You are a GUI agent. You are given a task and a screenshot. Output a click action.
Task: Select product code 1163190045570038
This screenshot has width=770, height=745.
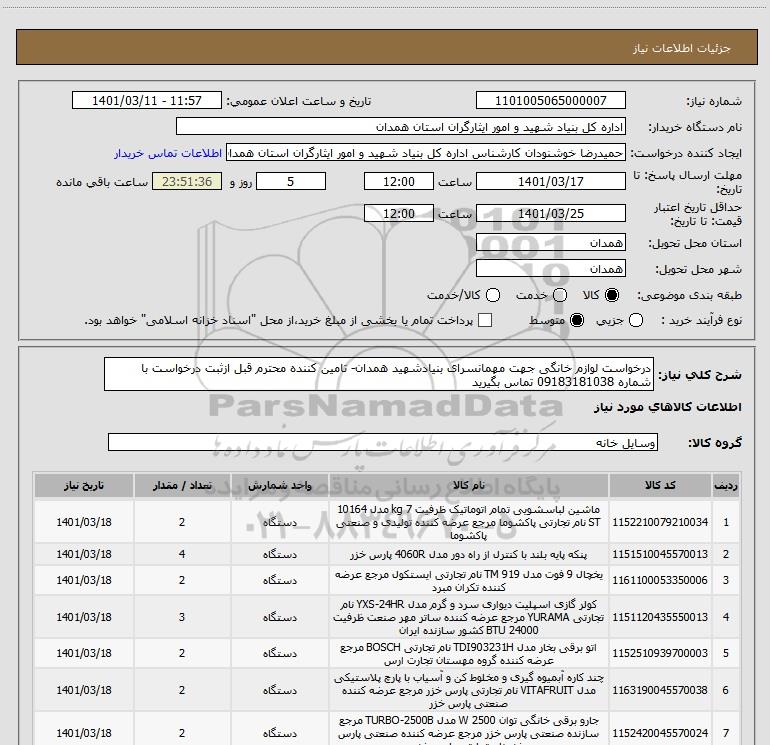[x=660, y=690]
